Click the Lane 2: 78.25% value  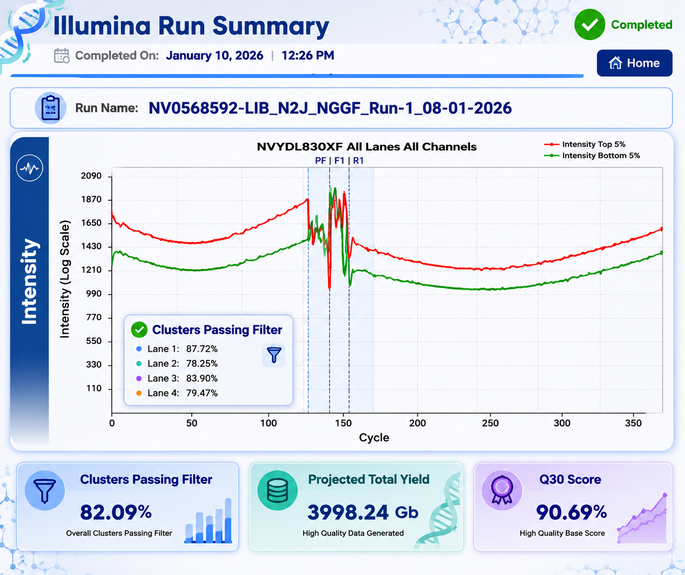[x=202, y=364]
